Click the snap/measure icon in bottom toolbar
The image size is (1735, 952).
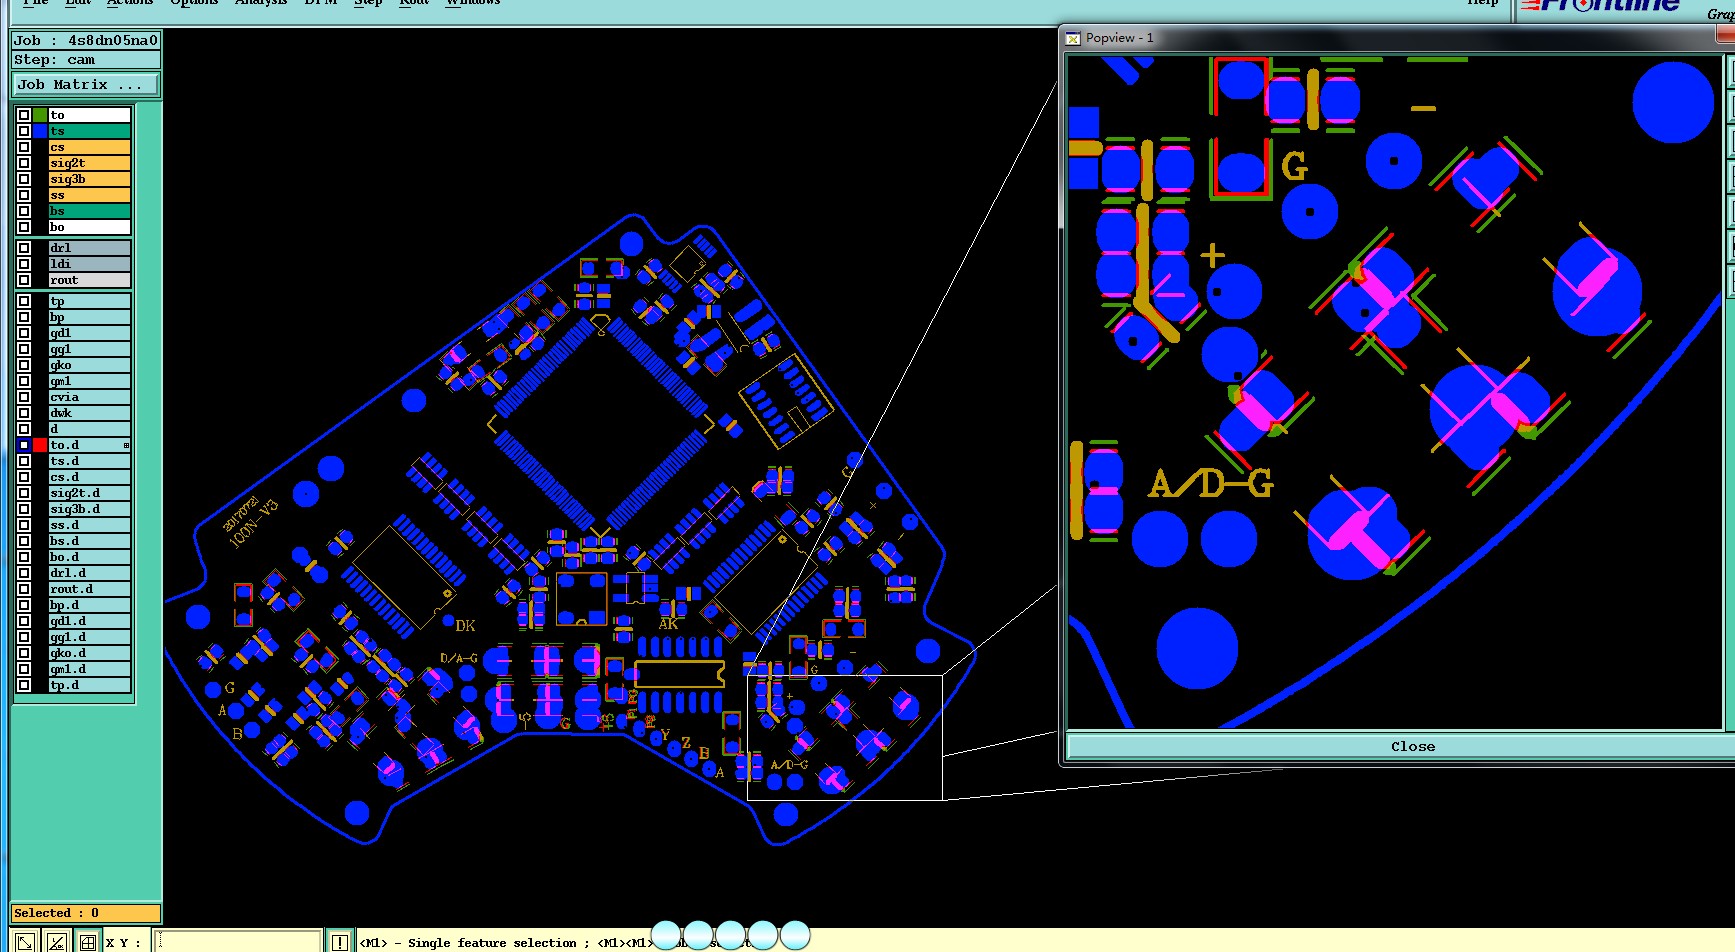(57, 942)
